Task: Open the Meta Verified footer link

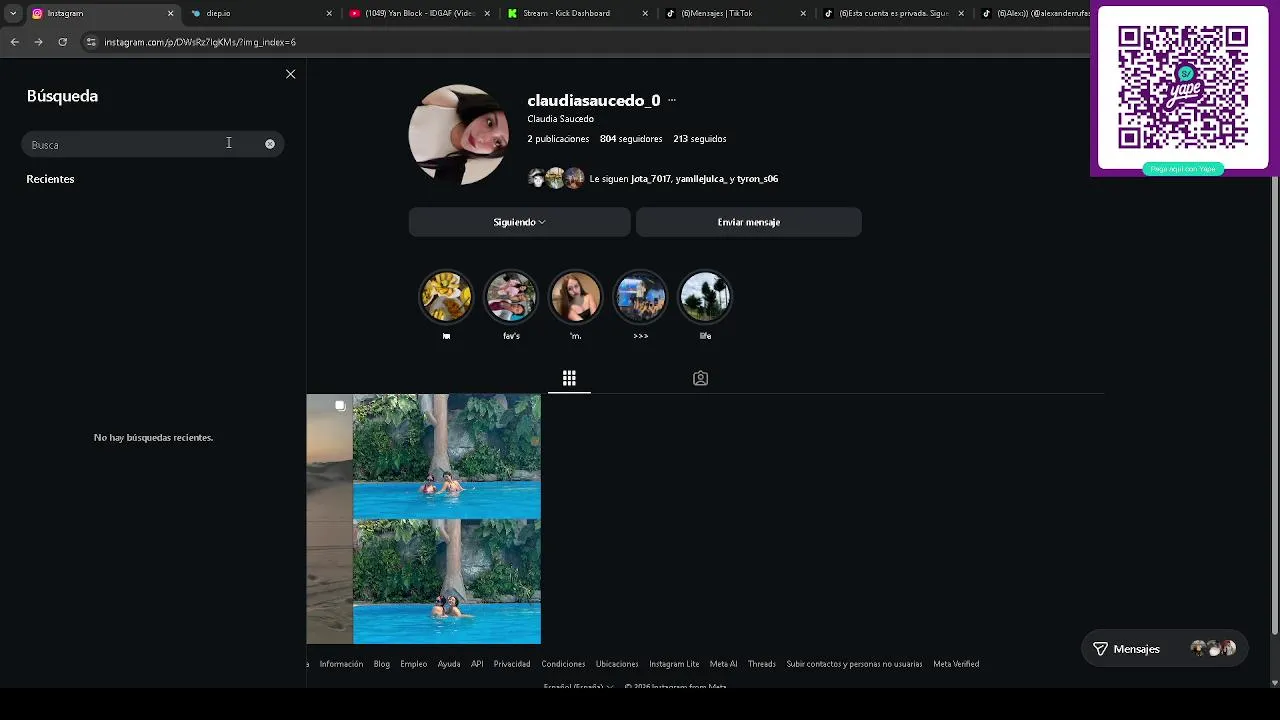Action: point(956,664)
